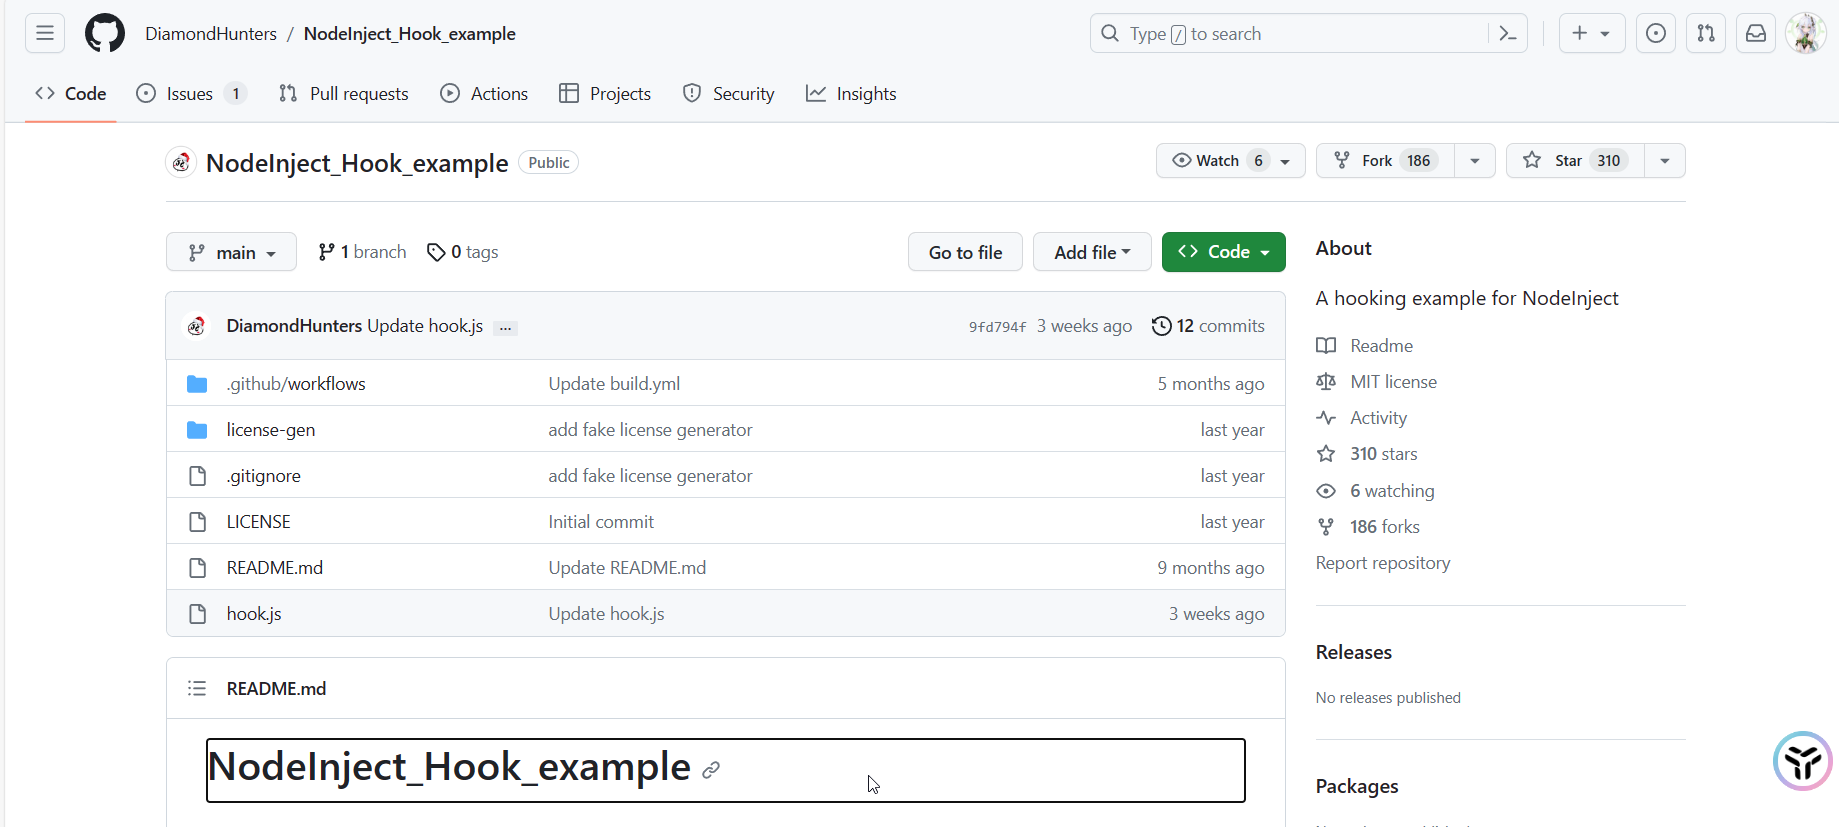The image size is (1839, 827).
Task: Click the LICENSE file icon
Action: point(198,522)
